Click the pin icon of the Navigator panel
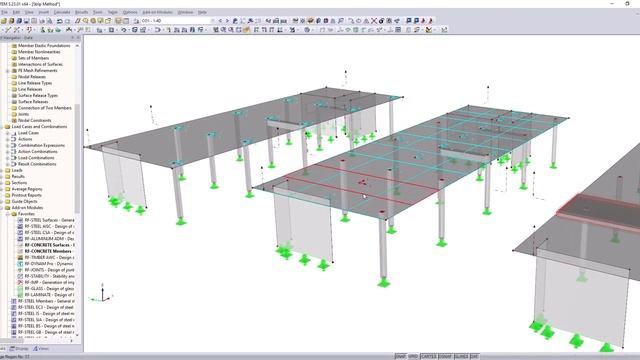 (x=73, y=38)
